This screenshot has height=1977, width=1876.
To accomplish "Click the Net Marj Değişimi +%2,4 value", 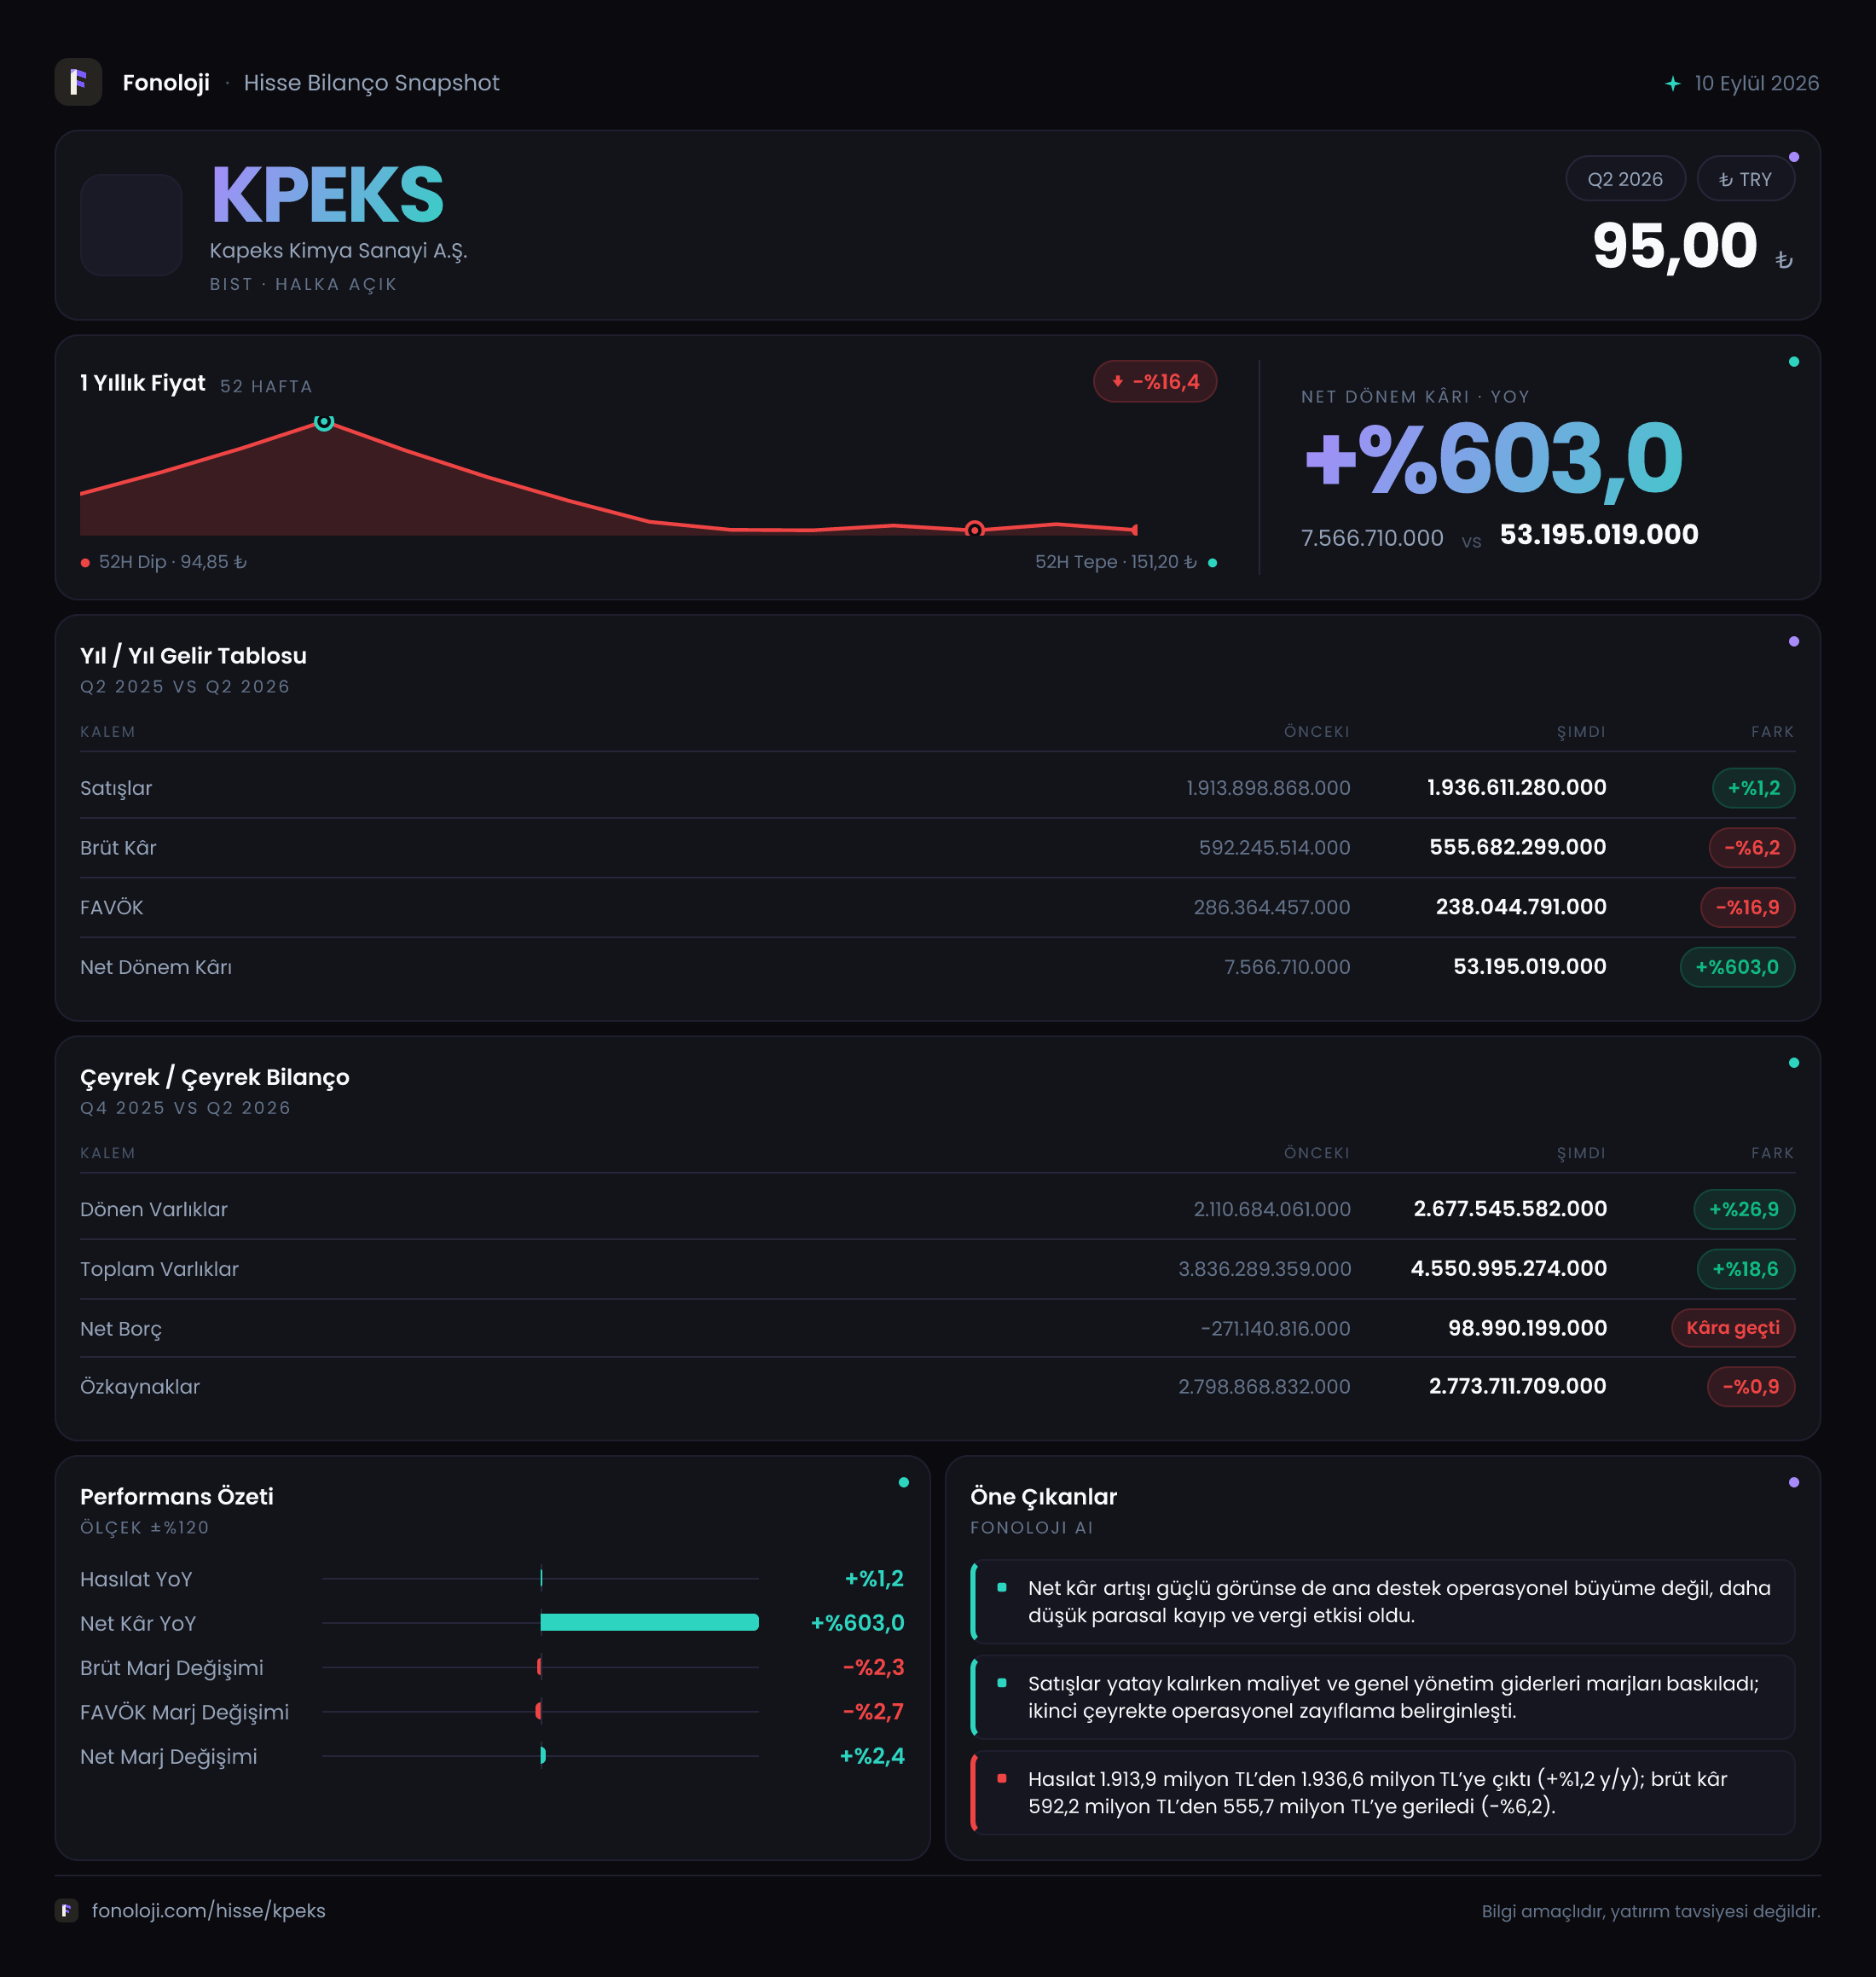I will (871, 1756).
